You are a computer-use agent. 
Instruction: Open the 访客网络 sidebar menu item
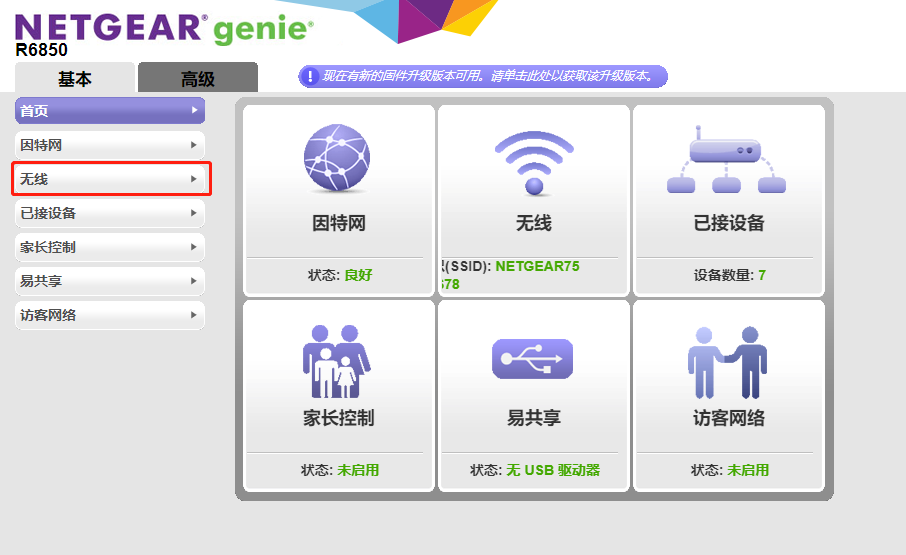pyautogui.click(x=110, y=315)
